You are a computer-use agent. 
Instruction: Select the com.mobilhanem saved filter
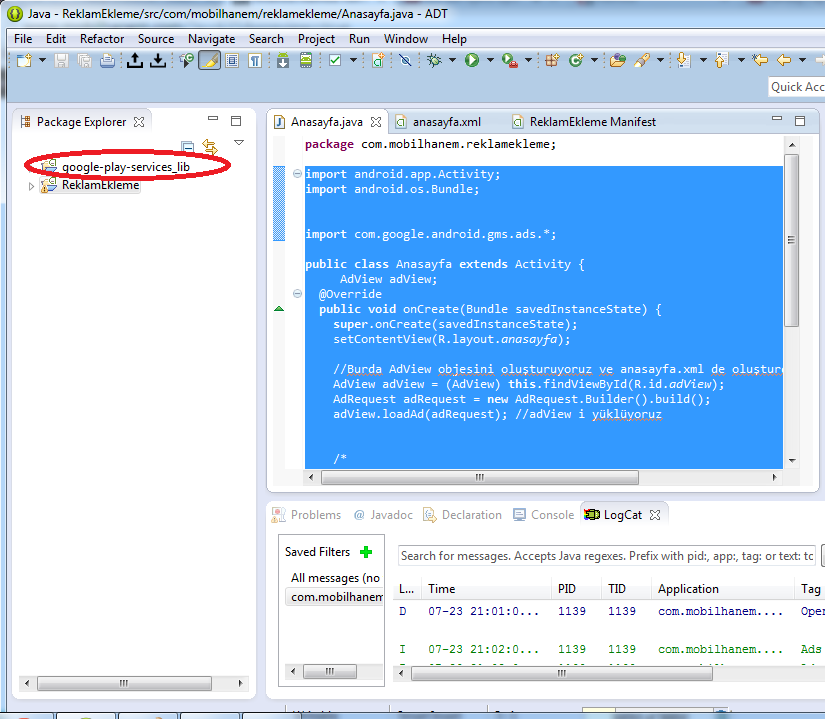tap(335, 597)
